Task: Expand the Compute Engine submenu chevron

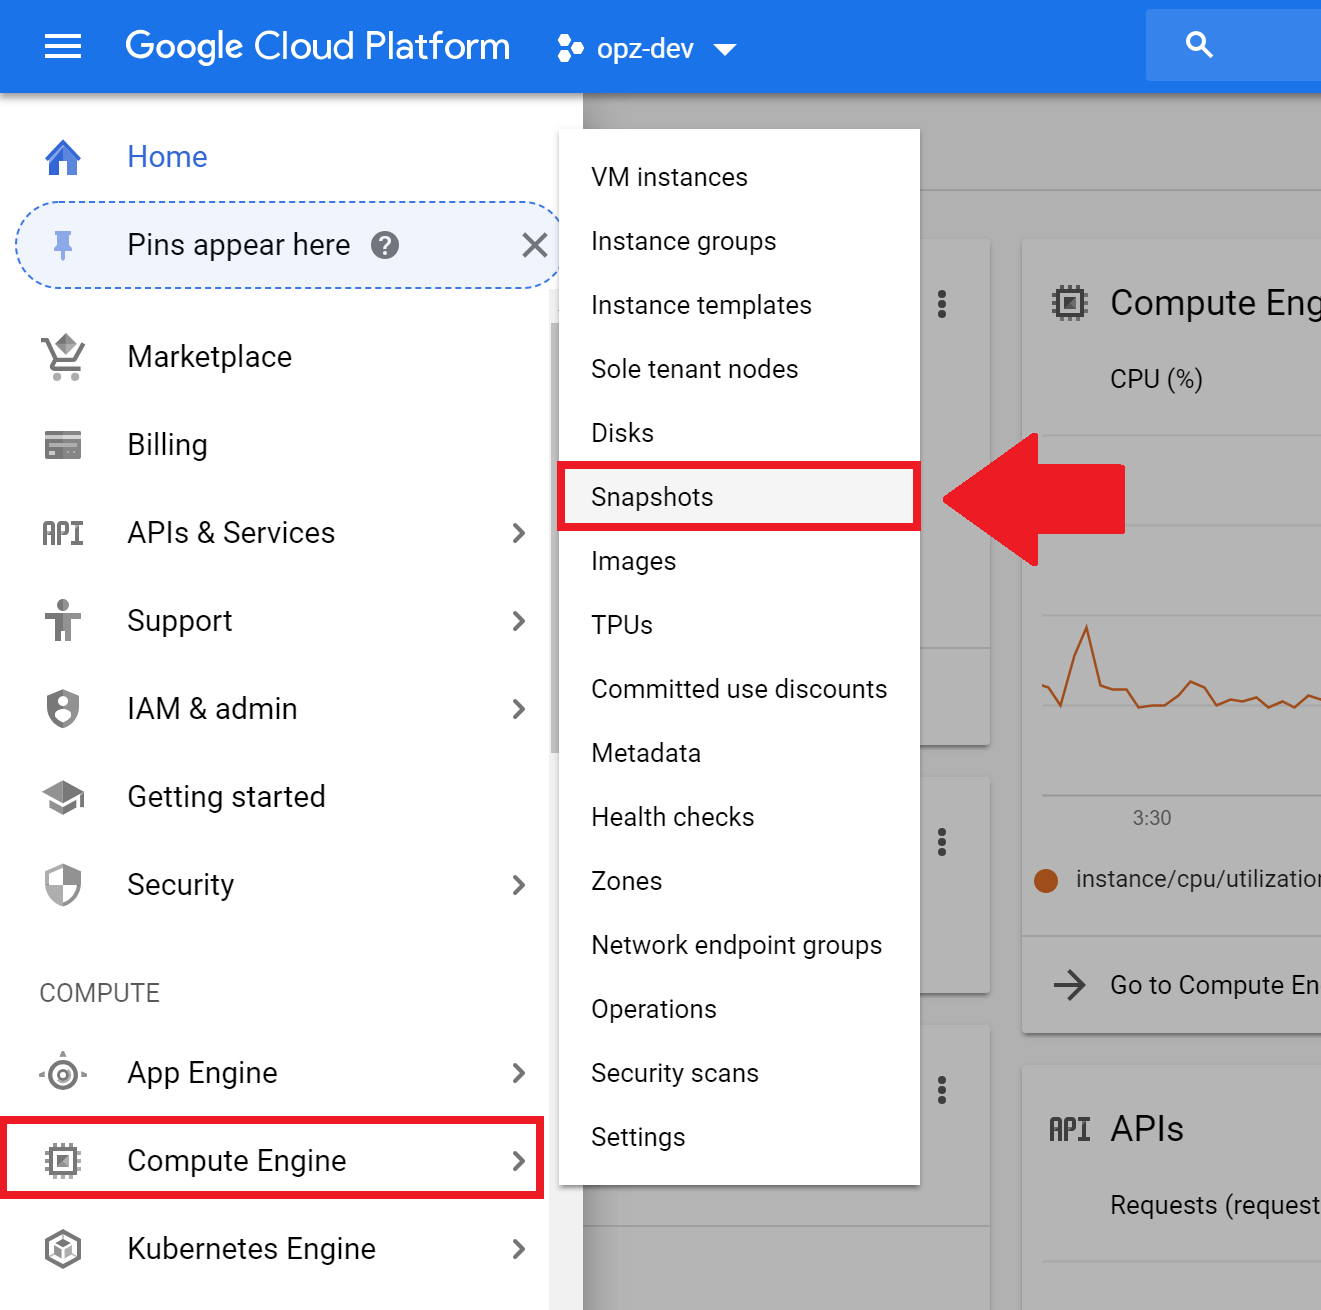Action: [518, 1161]
